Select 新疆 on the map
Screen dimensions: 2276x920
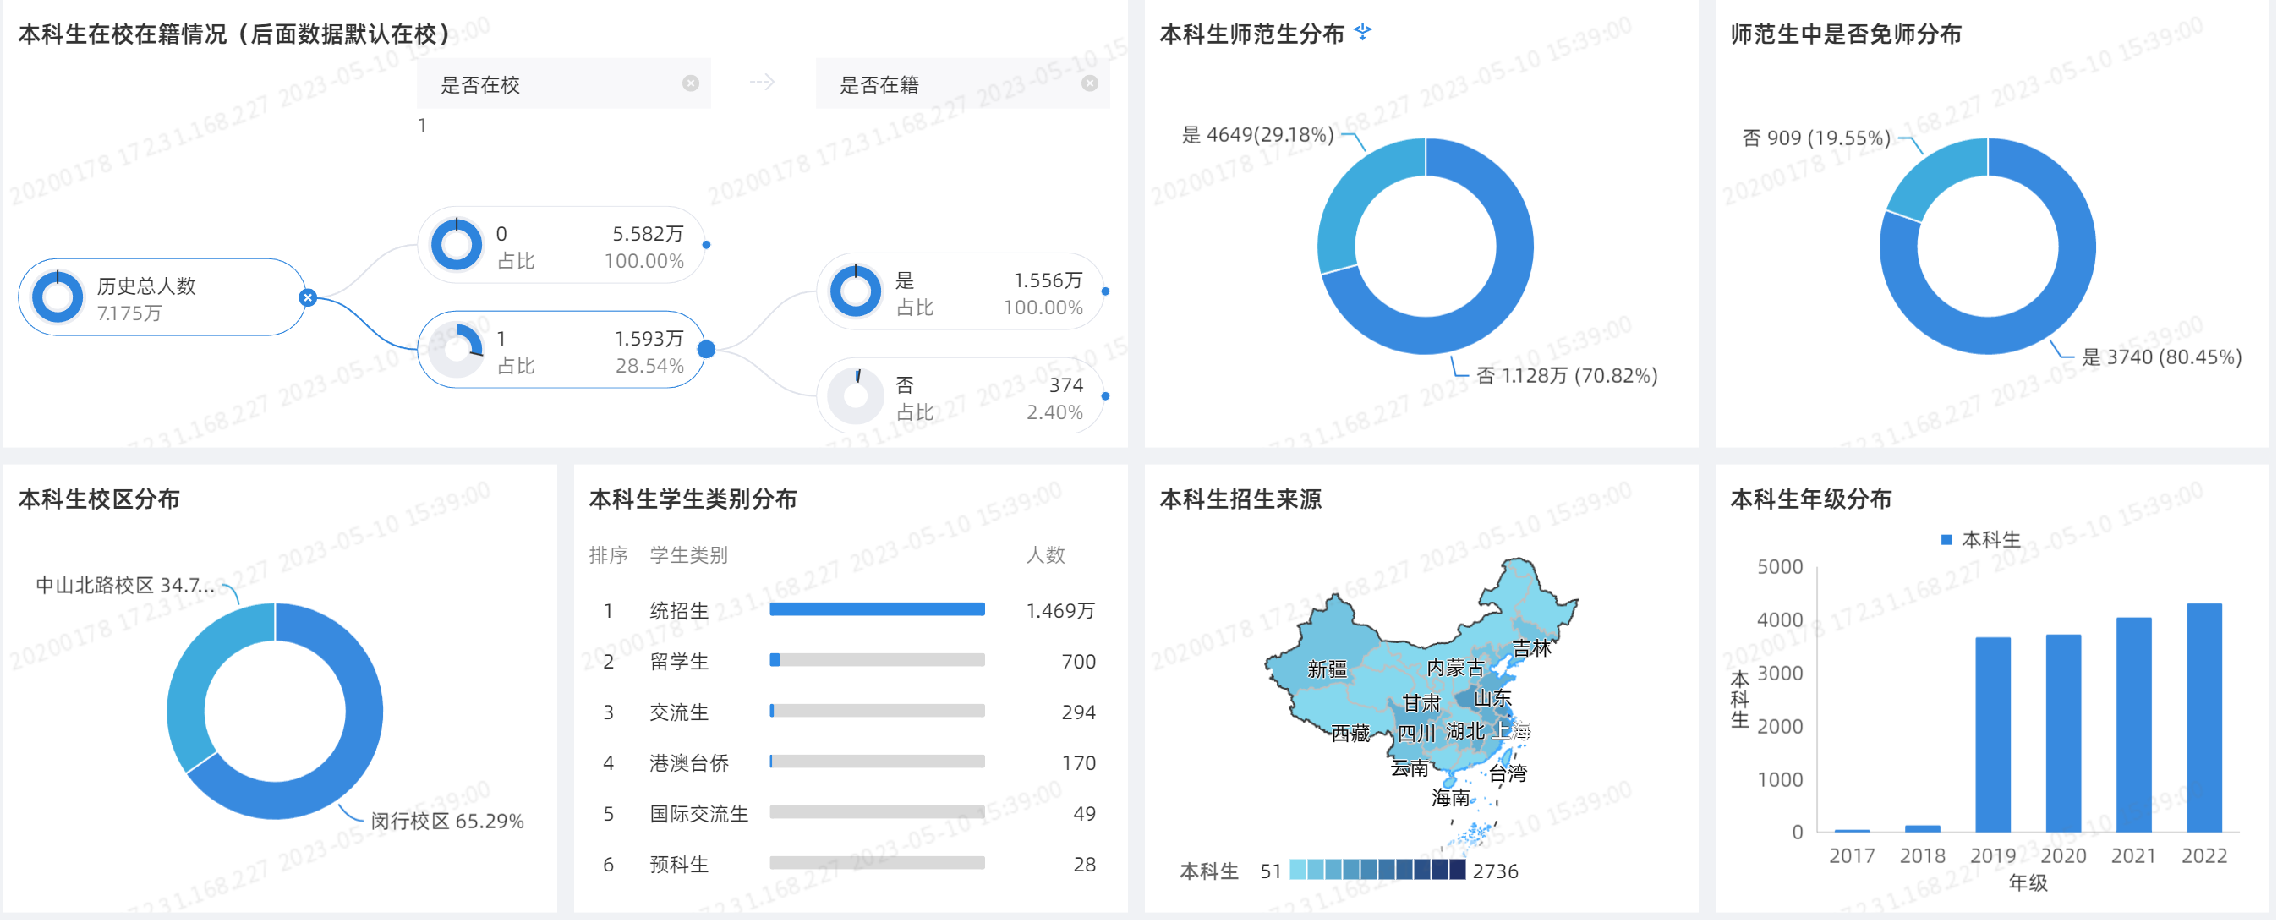(1328, 669)
